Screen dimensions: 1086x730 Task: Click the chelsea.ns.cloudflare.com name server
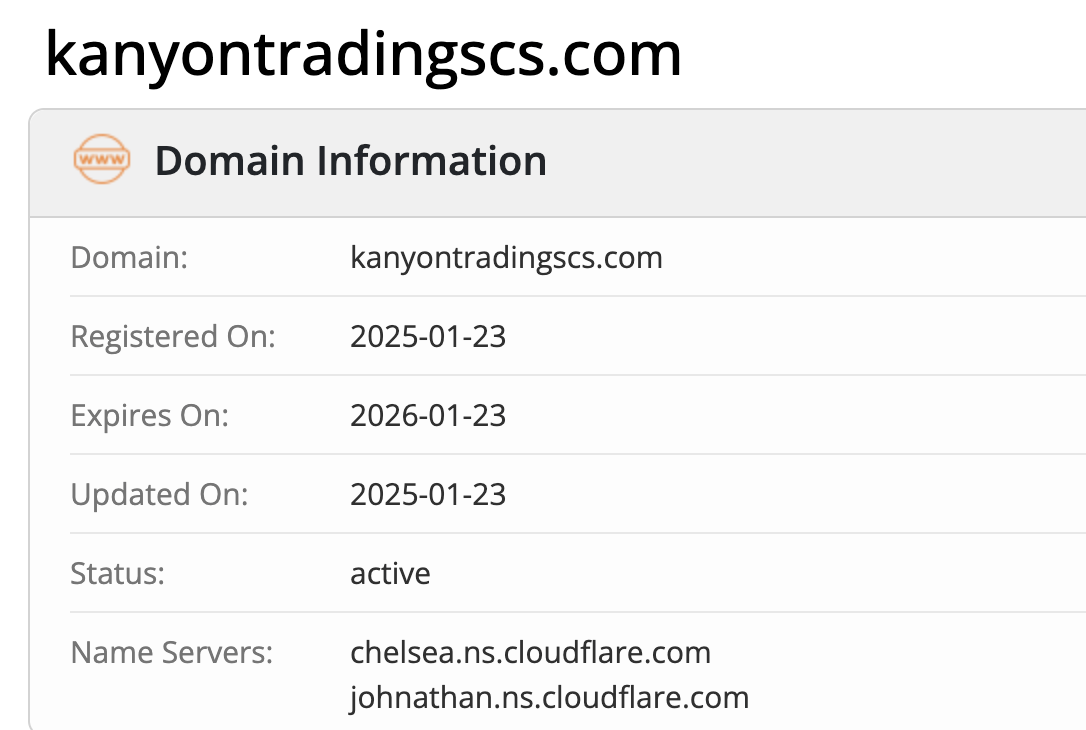pos(530,653)
